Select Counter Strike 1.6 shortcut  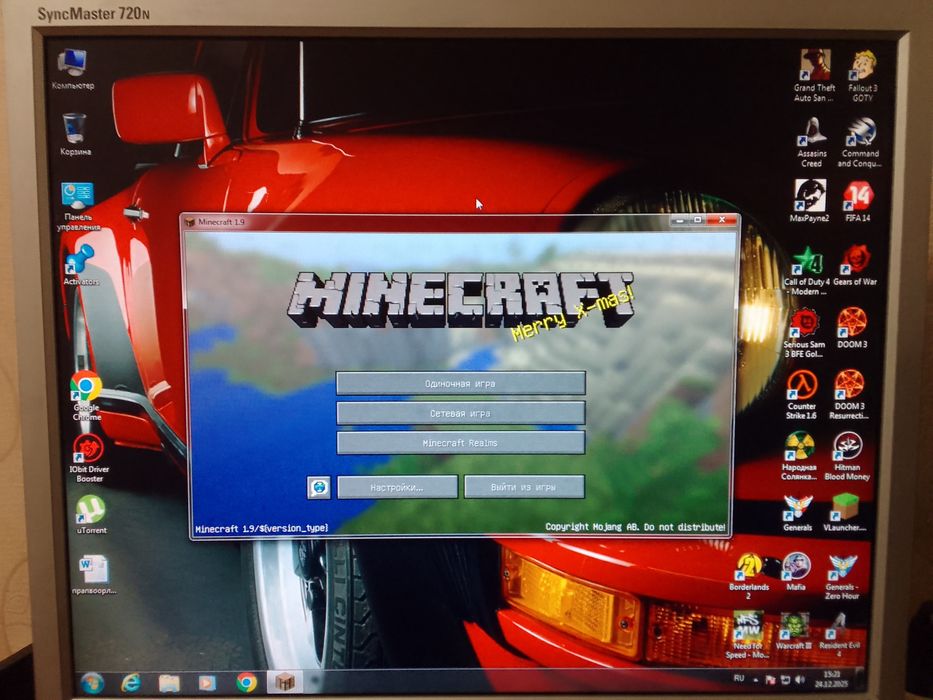click(x=801, y=395)
